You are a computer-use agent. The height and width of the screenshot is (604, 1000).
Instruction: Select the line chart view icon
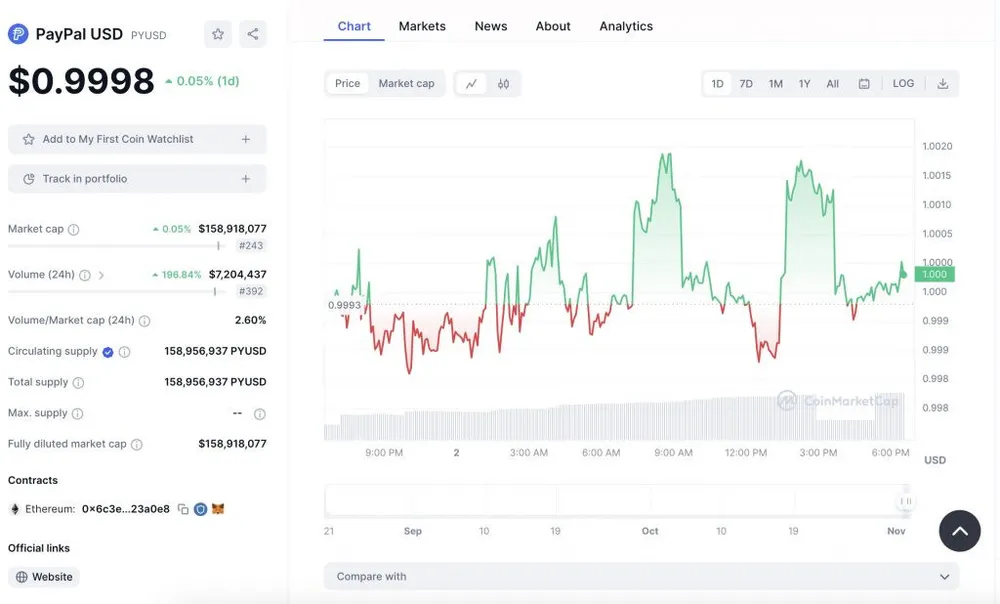click(x=471, y=84)
